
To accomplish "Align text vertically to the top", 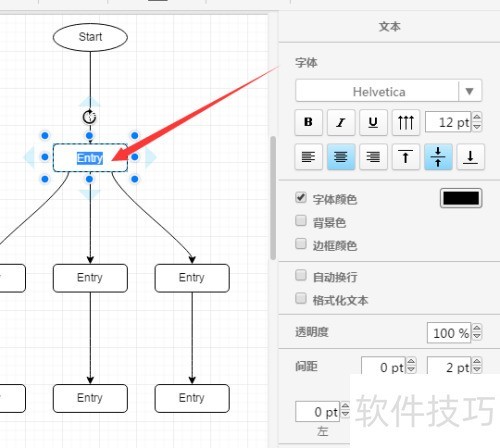I will tap(406, 157).
